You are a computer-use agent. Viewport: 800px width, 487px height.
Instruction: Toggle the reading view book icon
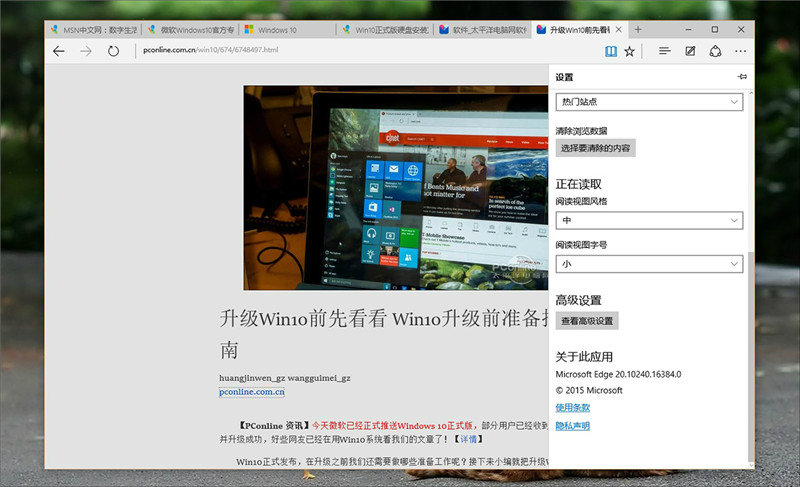pos(611,51)
